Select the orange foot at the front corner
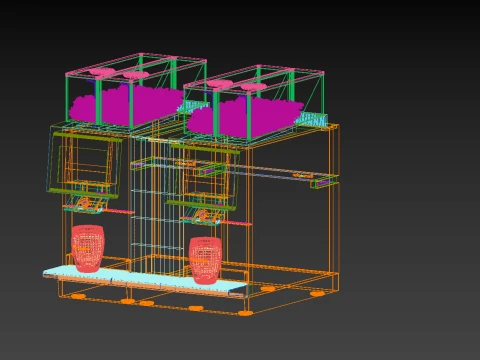This screenshot has height=360, width=480. (245, 313)
